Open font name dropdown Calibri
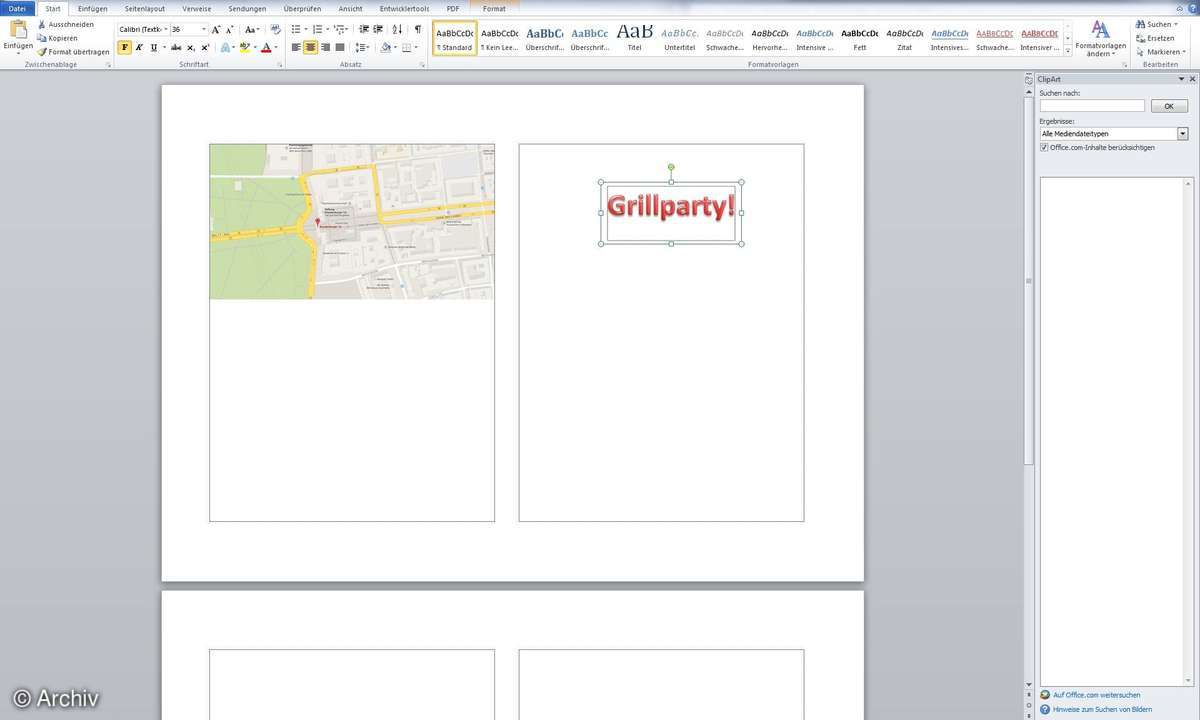Screen dimensions: 1200x720 [164, 30]
